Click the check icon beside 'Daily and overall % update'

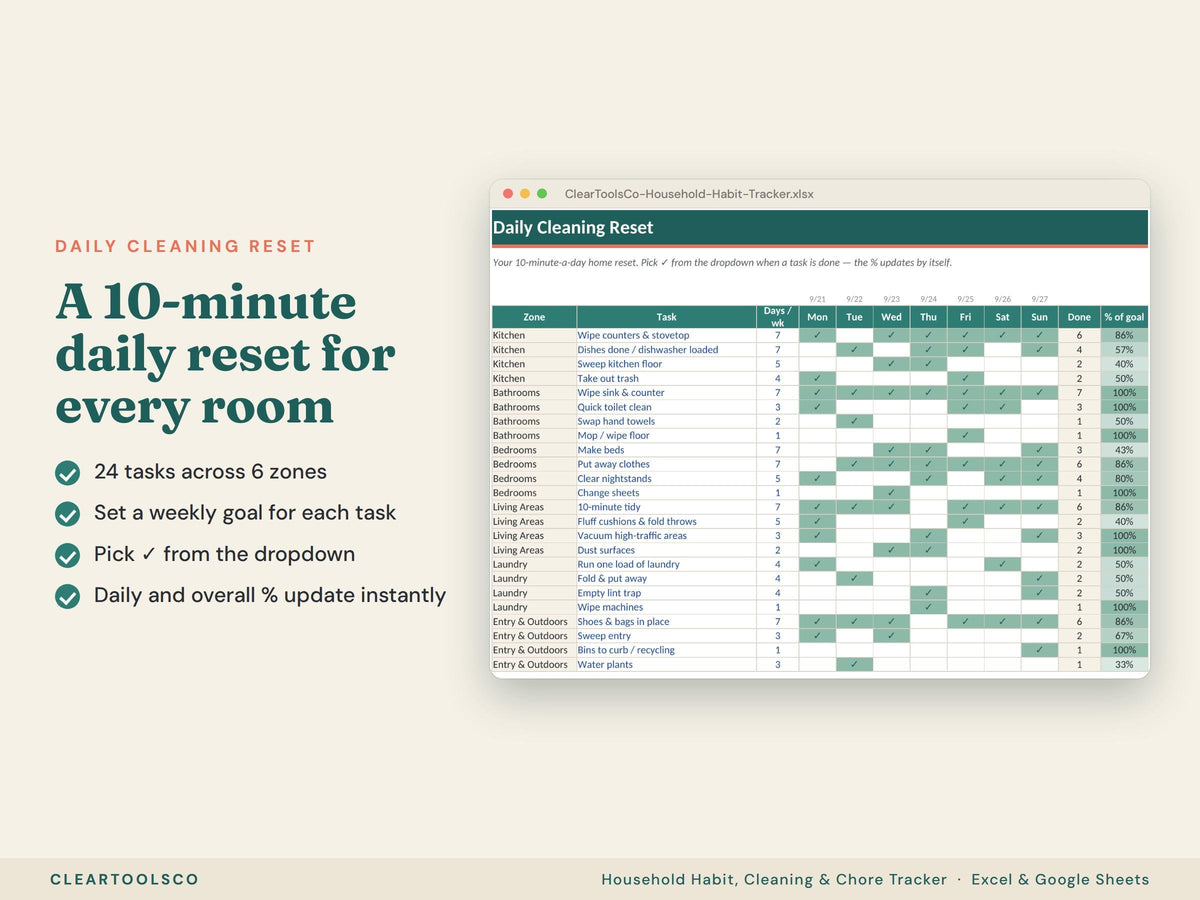tap(67, 596)
